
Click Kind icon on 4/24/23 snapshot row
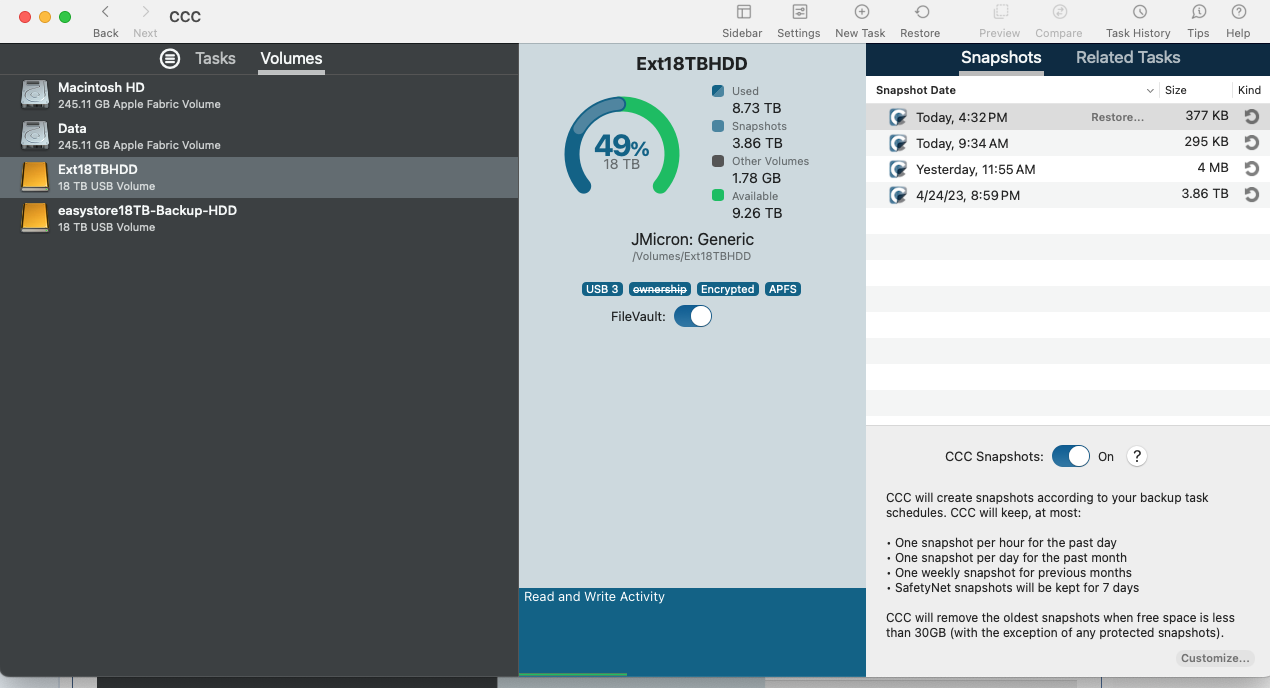(x=1251, y=195)
